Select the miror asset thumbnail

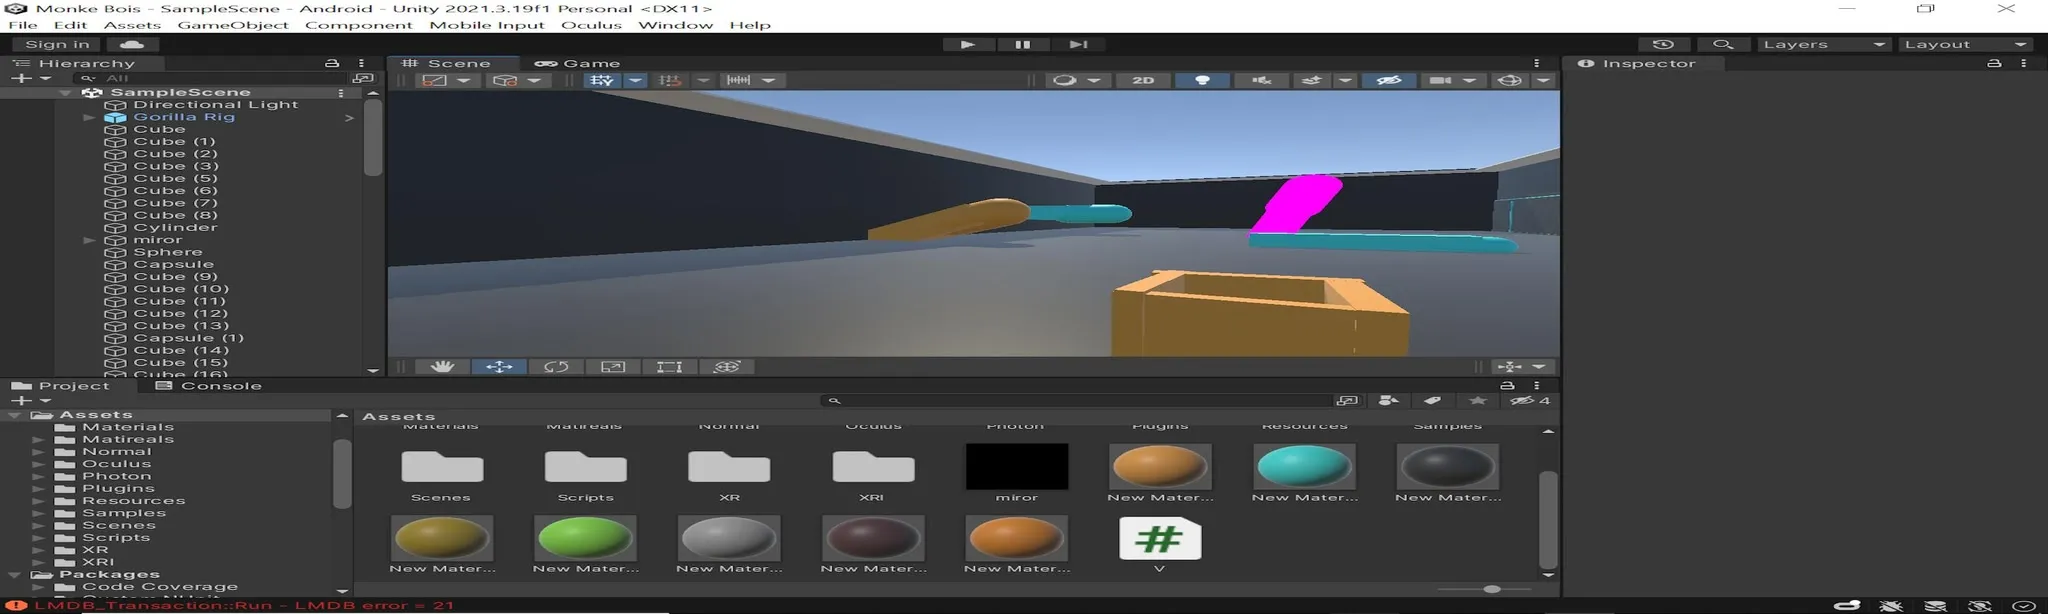pos(1016,468)
